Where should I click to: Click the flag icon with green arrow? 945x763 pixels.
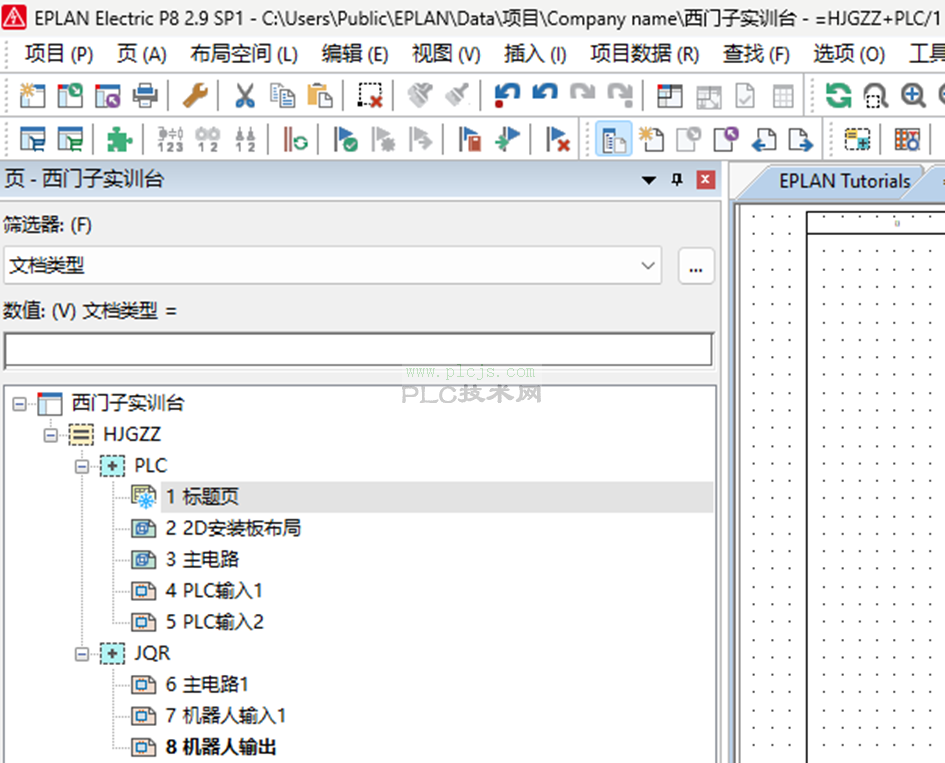(507, 139)
